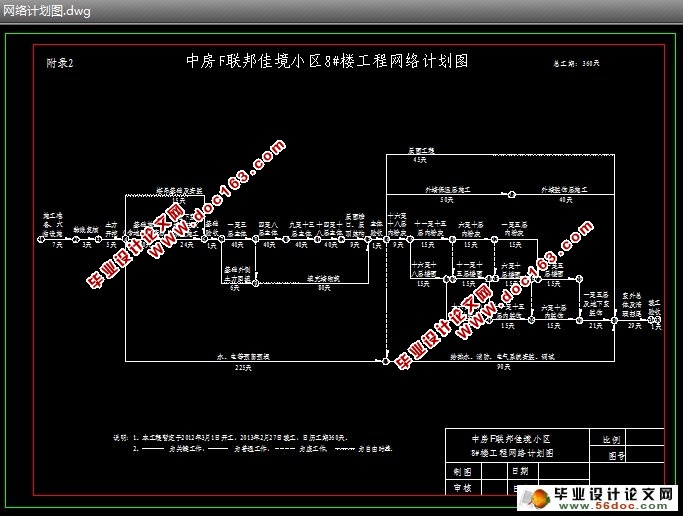The image size is (683, 516).
Task: Click 中房F联邦佳境小区 in the title block
Action: (x=511, y=439)
